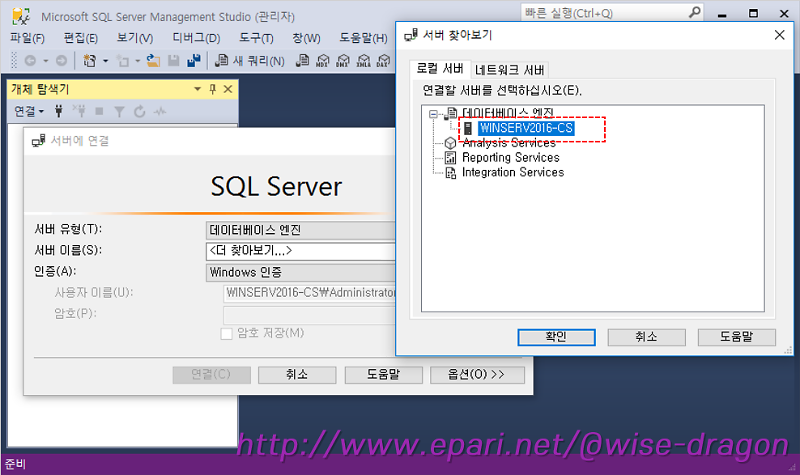Open the 파일(F) menu
The height and width of the screenshot is (475, 800).
point(28,38)
